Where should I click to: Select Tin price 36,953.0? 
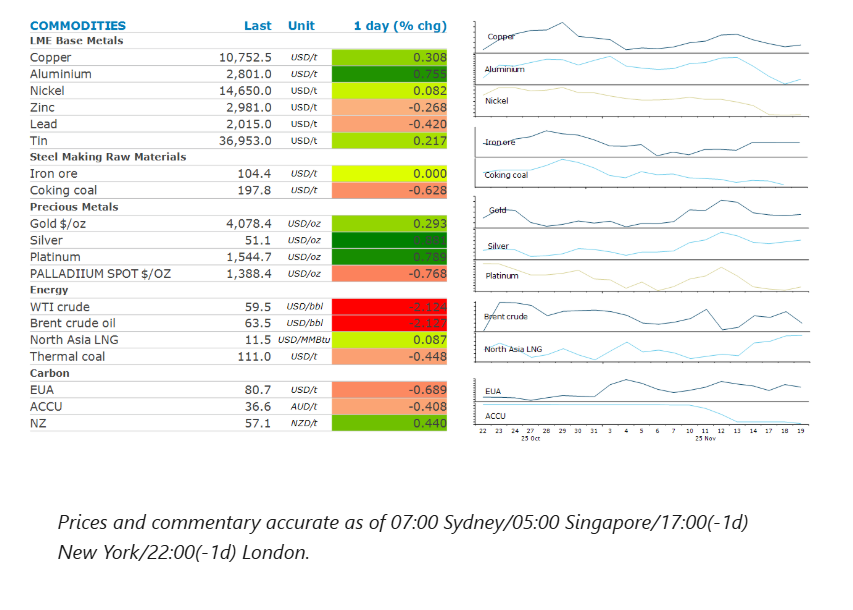click(245, 141)
